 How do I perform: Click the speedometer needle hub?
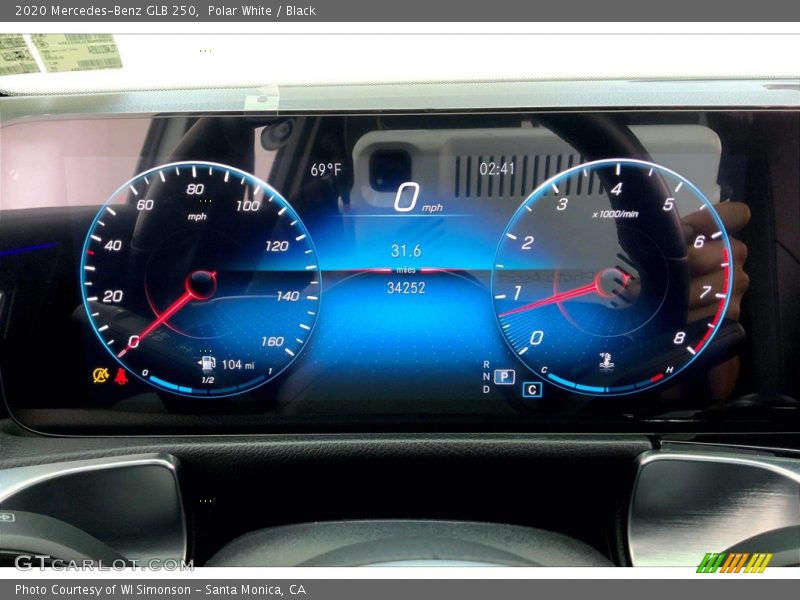point(201,284)
